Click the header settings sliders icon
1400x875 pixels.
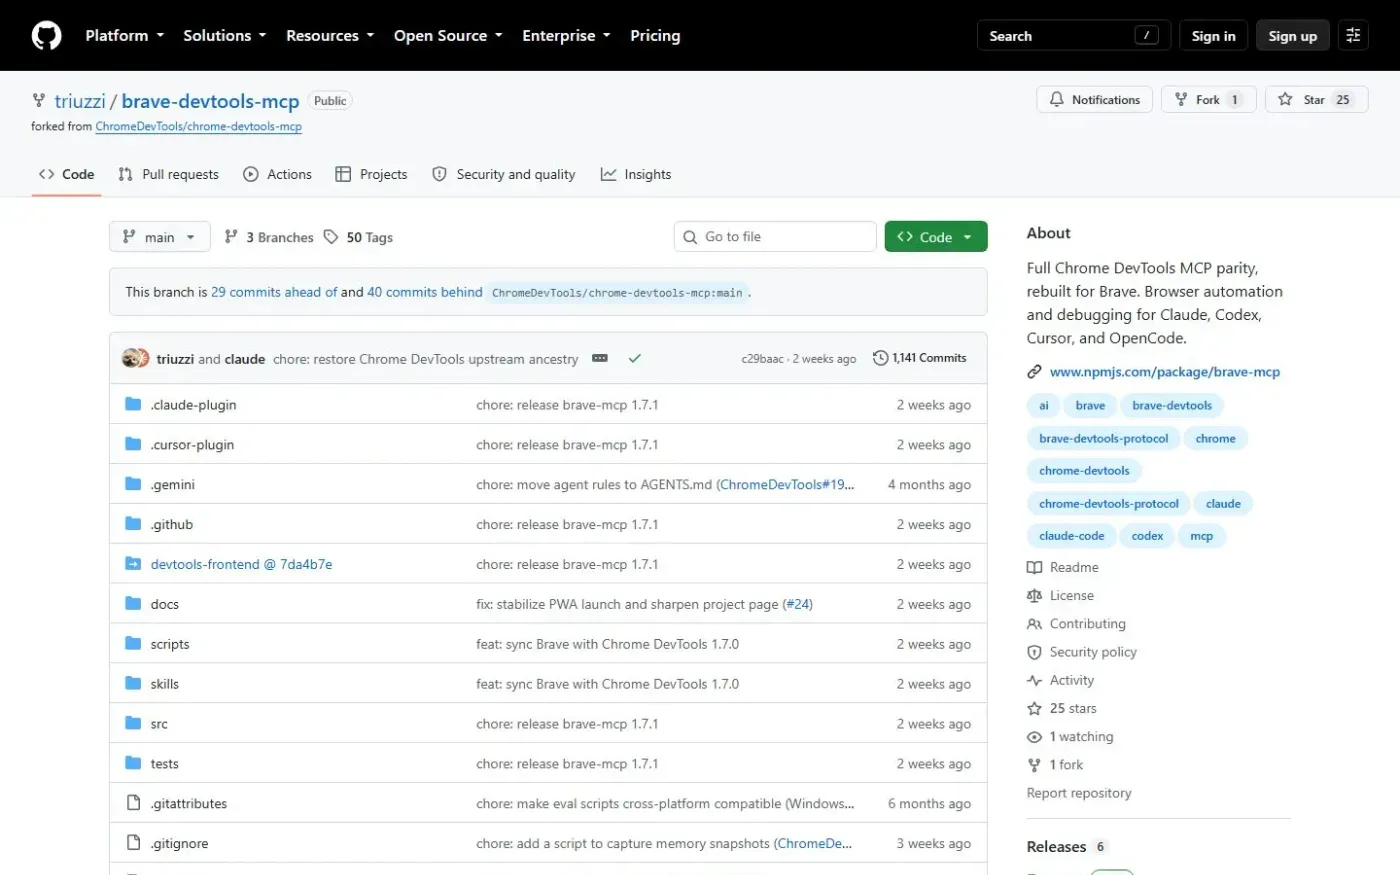click(1353, 36)
